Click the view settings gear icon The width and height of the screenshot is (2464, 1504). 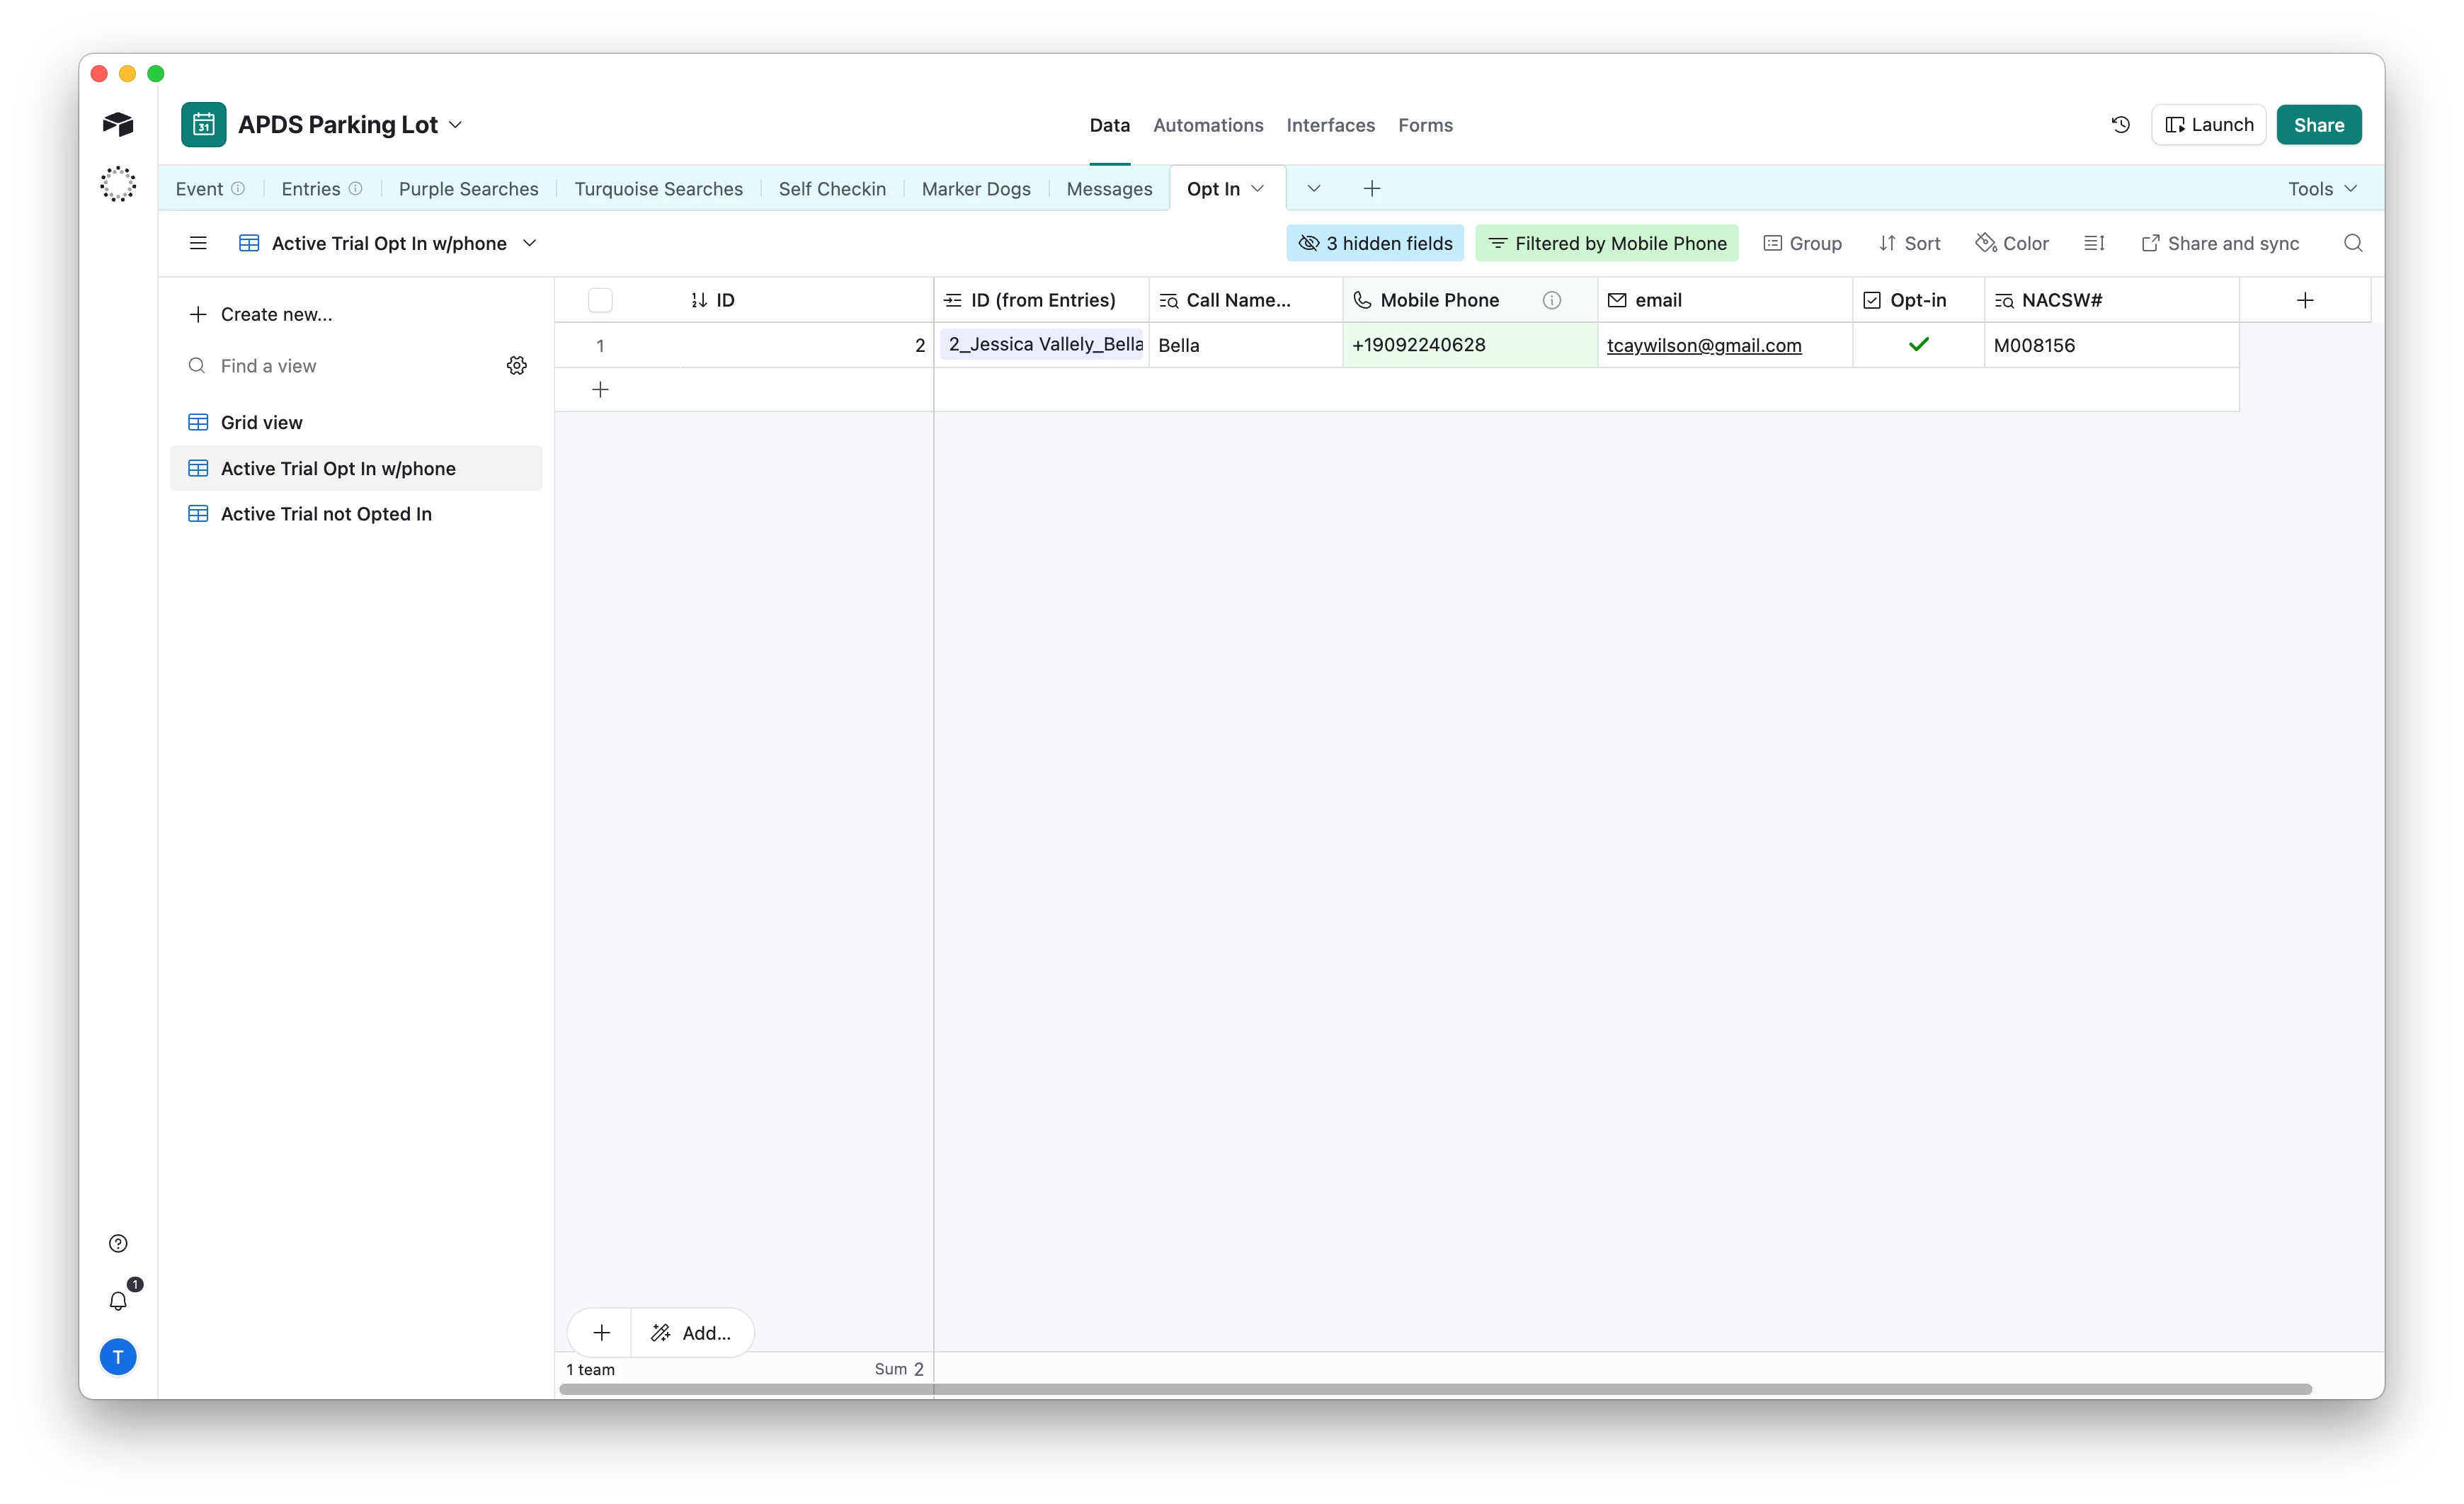click(516, 366)
